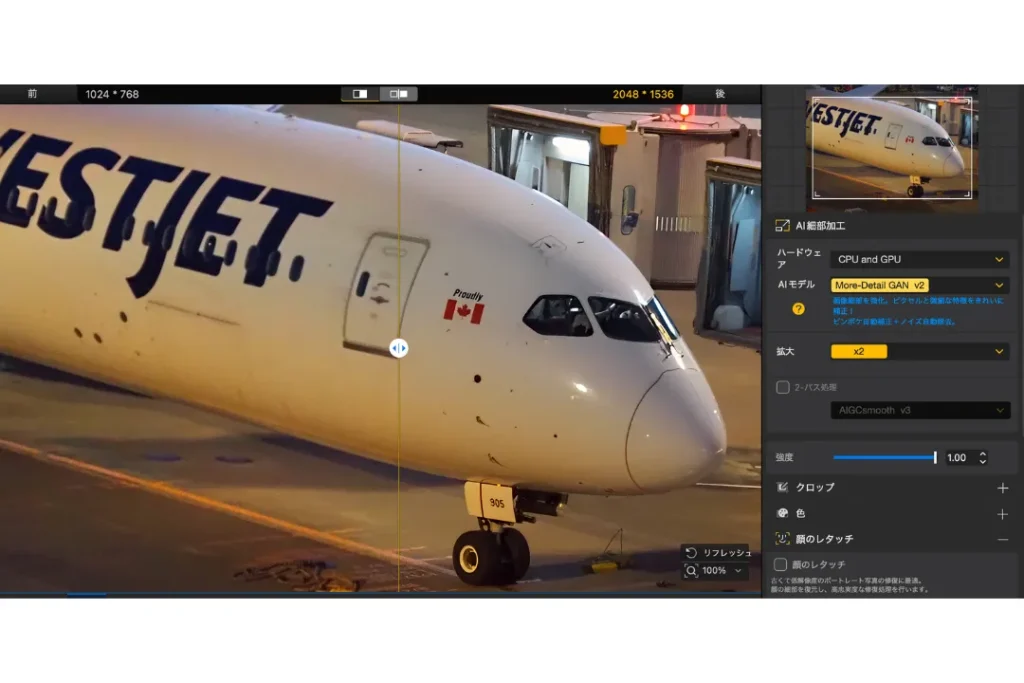
Task: Click the 顔のレタッチ face icon
Action: click(782, 539)
